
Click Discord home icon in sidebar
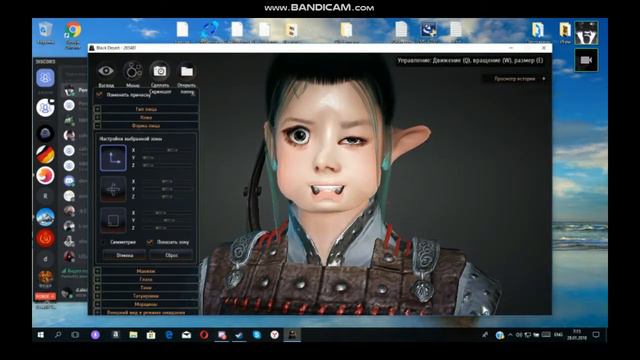(x=45, y=78)
